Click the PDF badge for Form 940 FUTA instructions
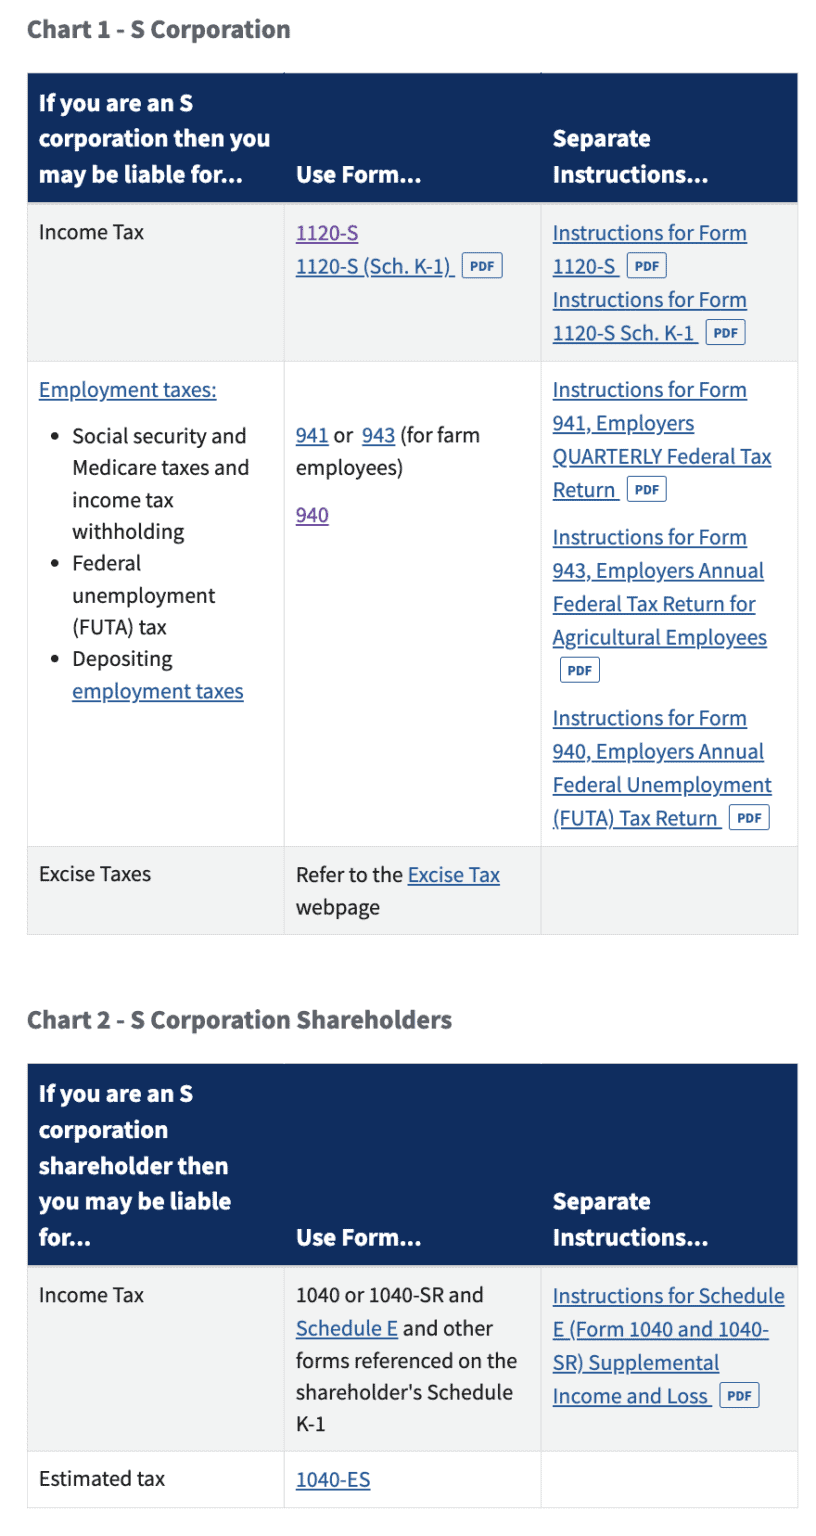The image size is (816, 1536). (x=749, y=817)
